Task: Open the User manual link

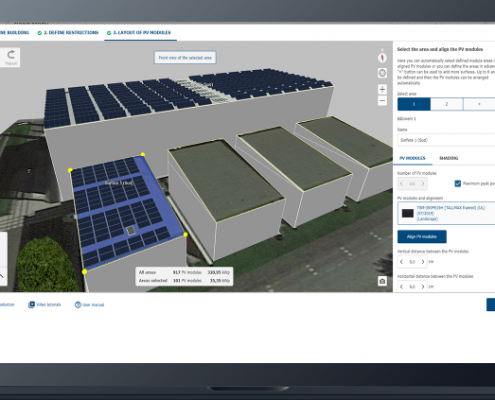Action: coord(89,305)
